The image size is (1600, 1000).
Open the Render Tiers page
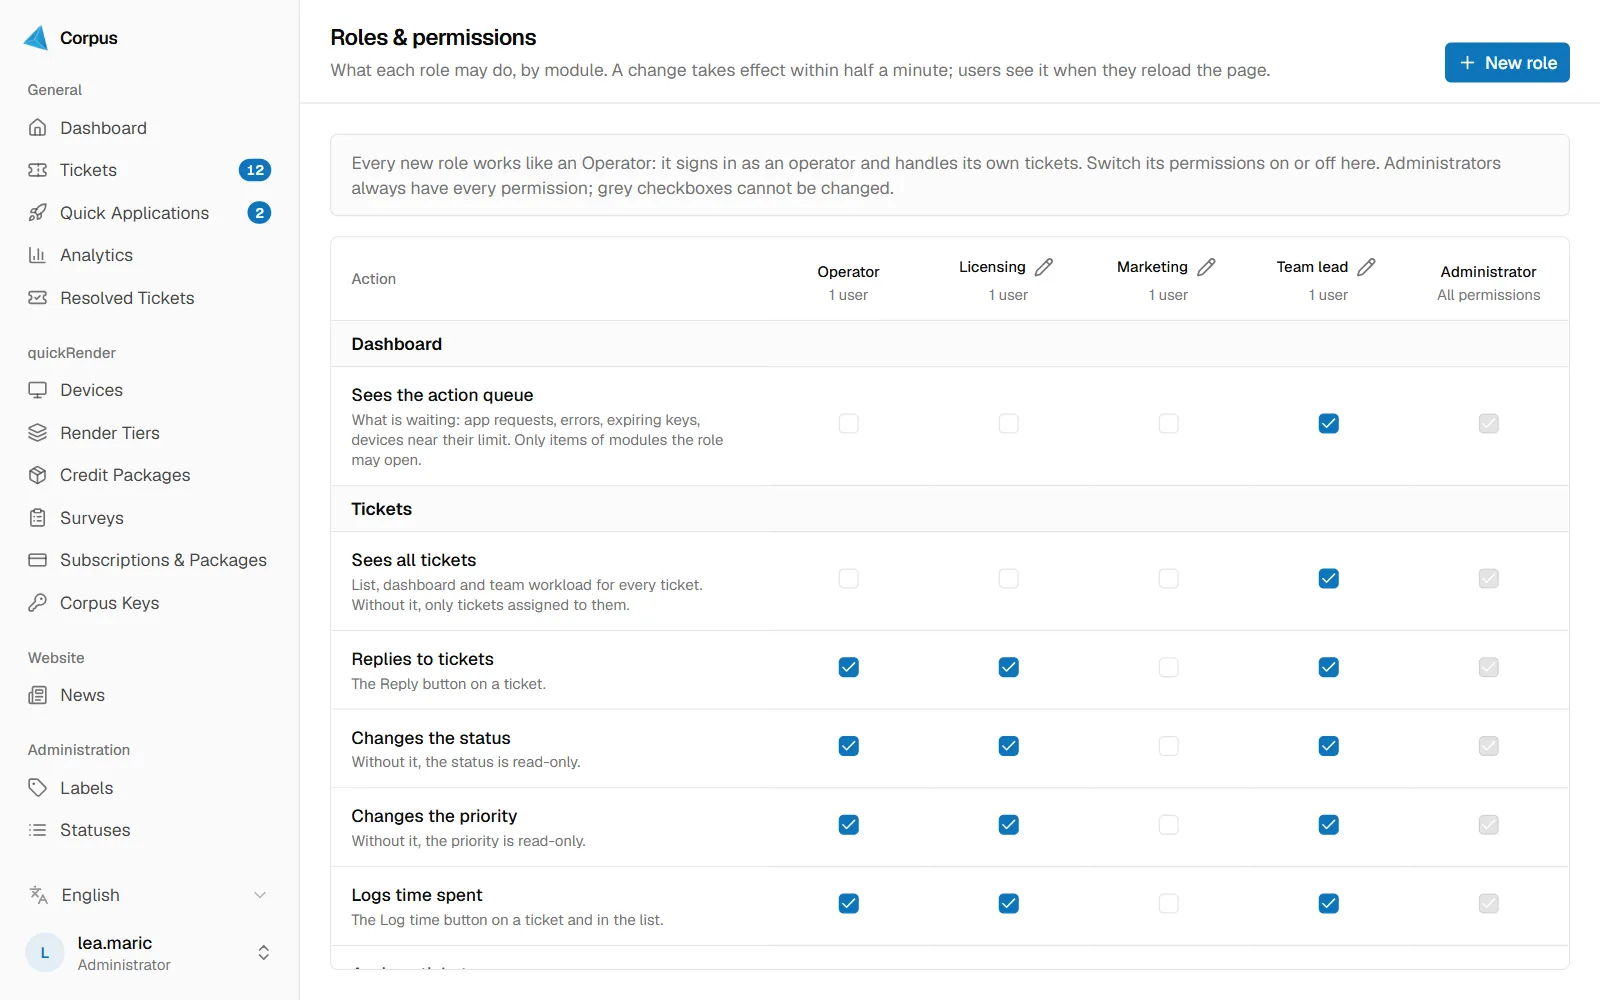(x=149, y=433)
